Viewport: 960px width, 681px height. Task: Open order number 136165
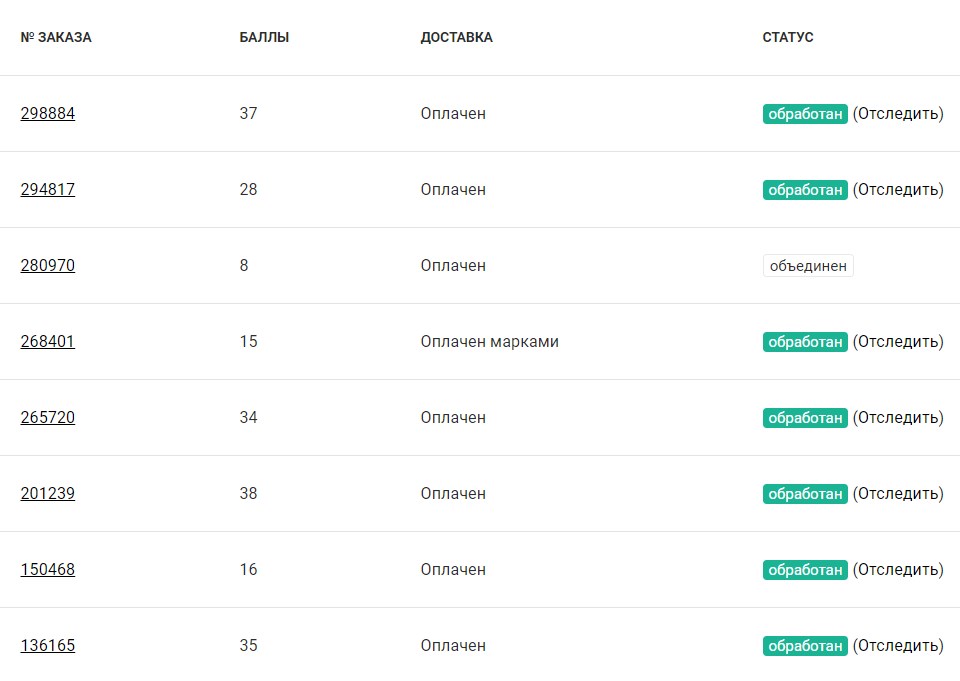click(x=48, y=645)
